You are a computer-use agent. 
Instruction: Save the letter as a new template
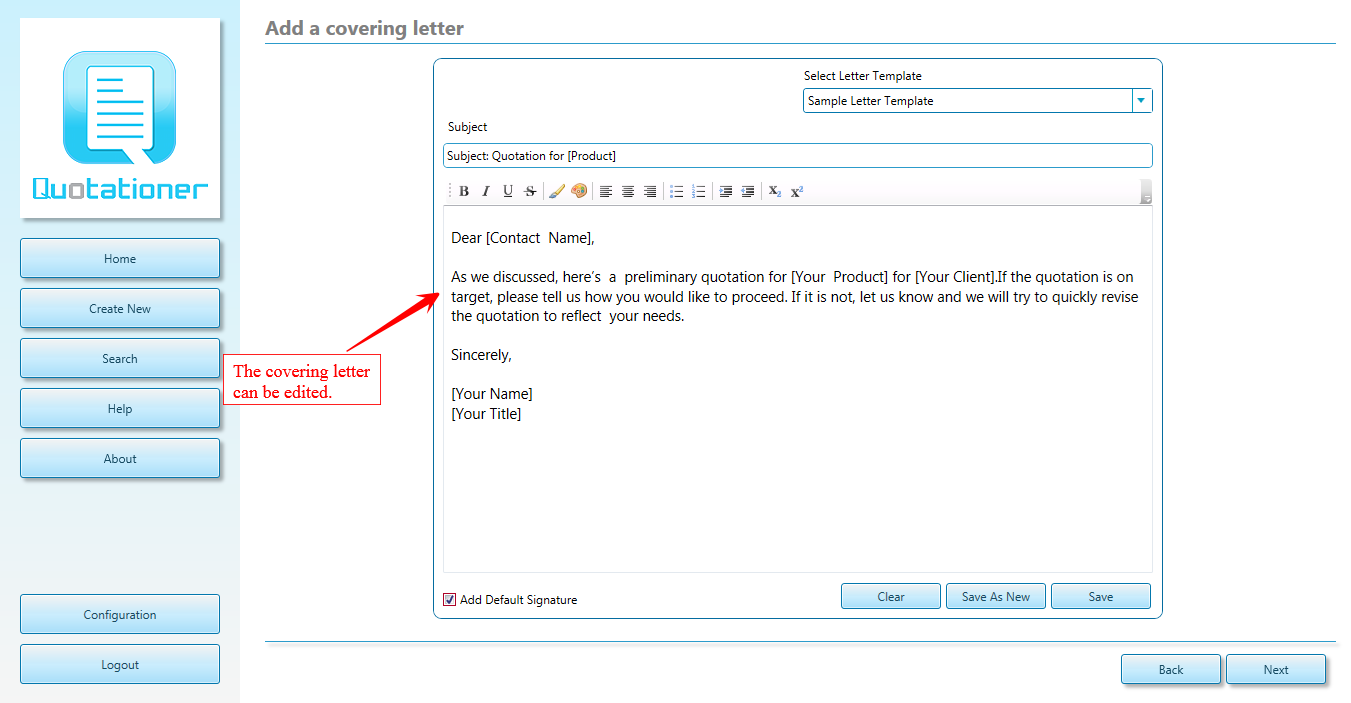(x=996, y=596)
